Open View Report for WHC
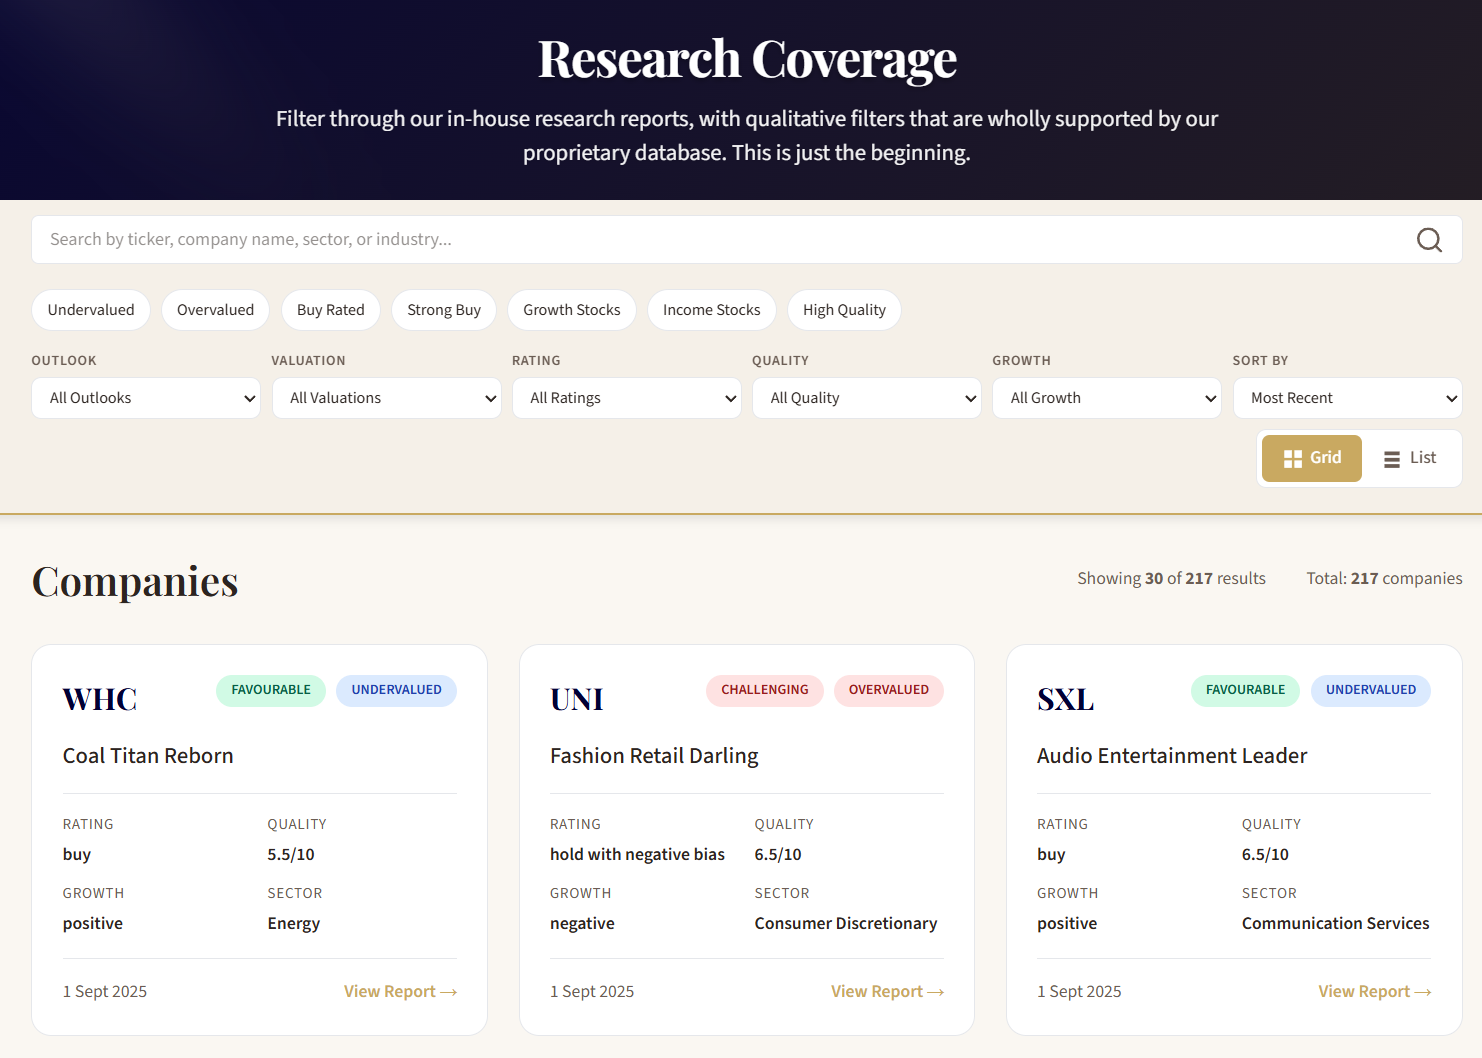1482x1058 pixels. (400, 991)
